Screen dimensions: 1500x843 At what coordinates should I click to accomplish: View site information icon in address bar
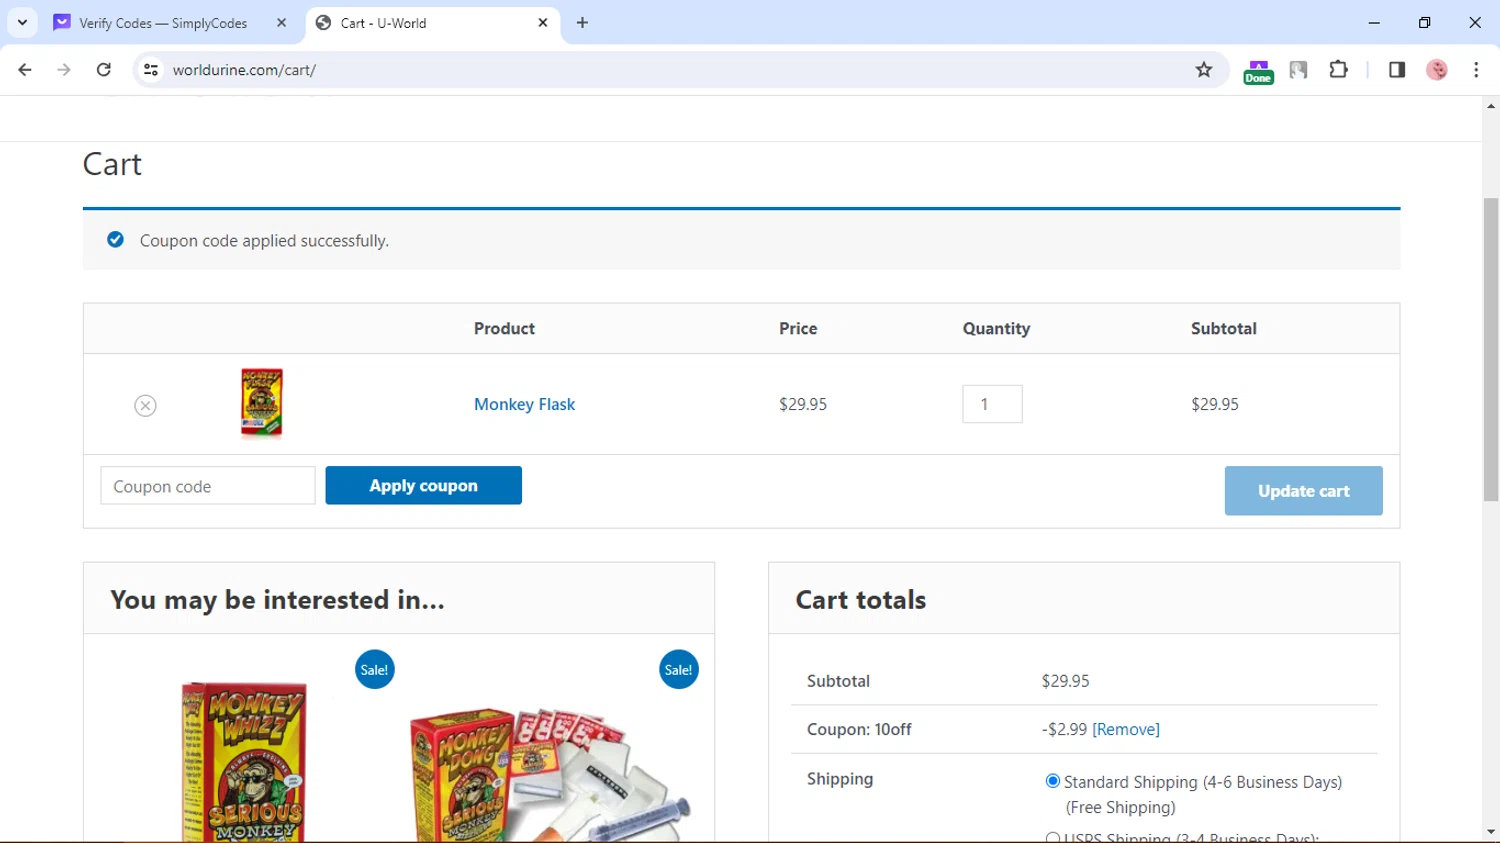[x=151, y=70]
